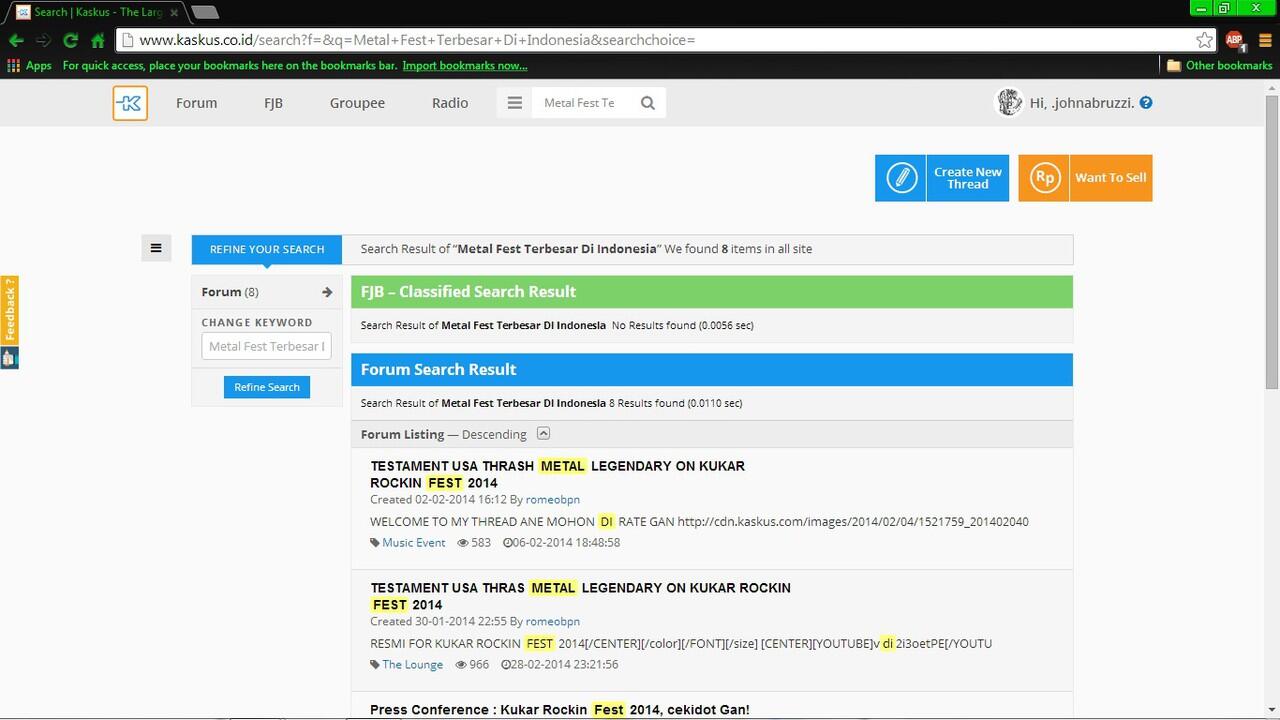This screenshot has height=720, width=1280.
Task: Open the Other bookmarks folder
Action: 1219,66
